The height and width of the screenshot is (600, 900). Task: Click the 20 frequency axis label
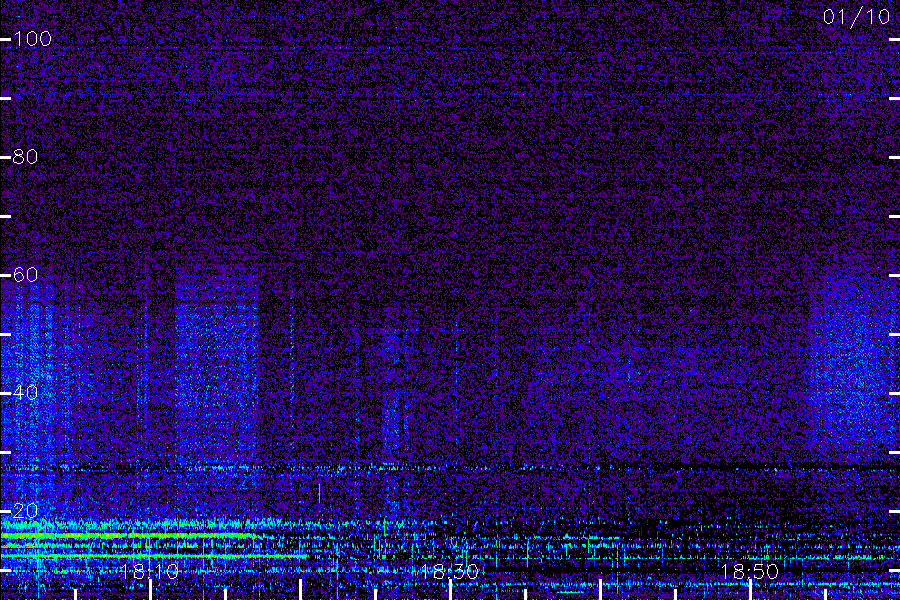[x=26, y=510]
